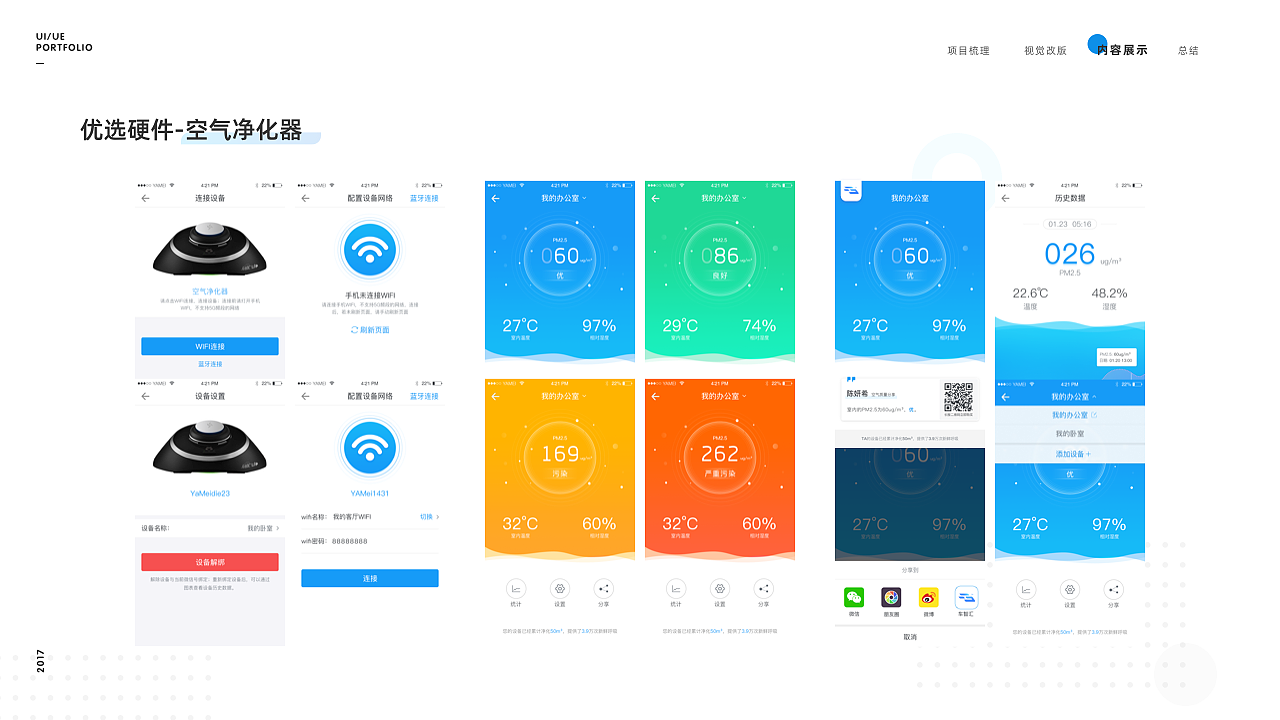
Task: Tap 蓝牙连接 on unconnected WiFi screen header
Action: (424, 198)
